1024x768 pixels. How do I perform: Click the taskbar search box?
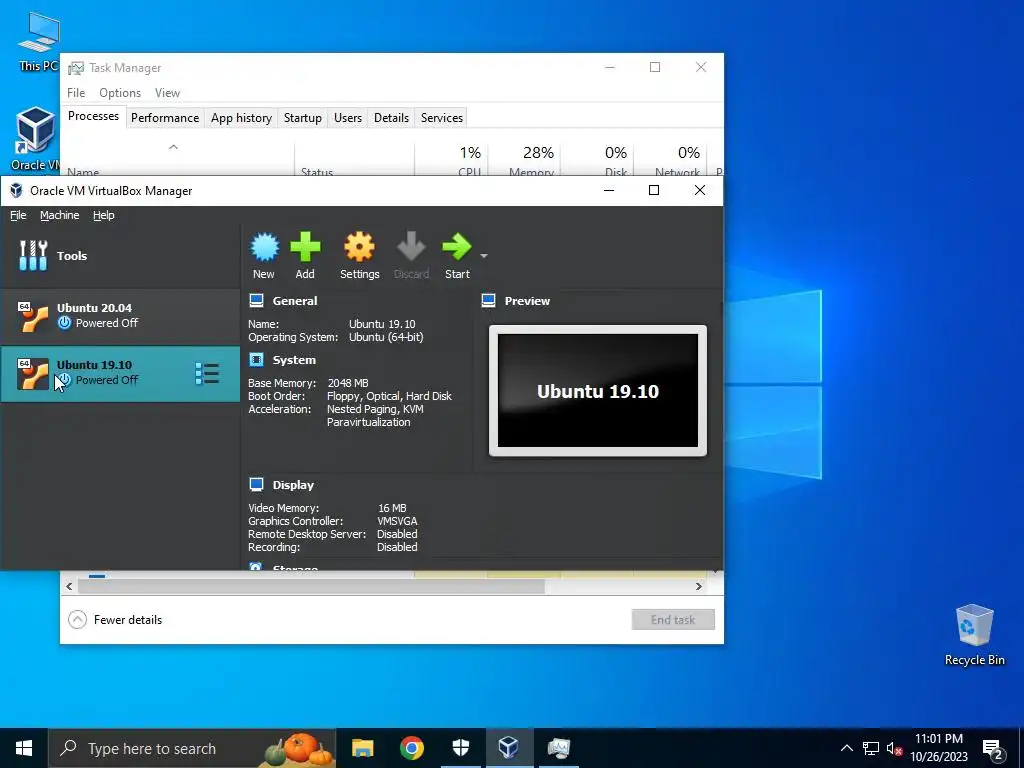pos(192,748)
